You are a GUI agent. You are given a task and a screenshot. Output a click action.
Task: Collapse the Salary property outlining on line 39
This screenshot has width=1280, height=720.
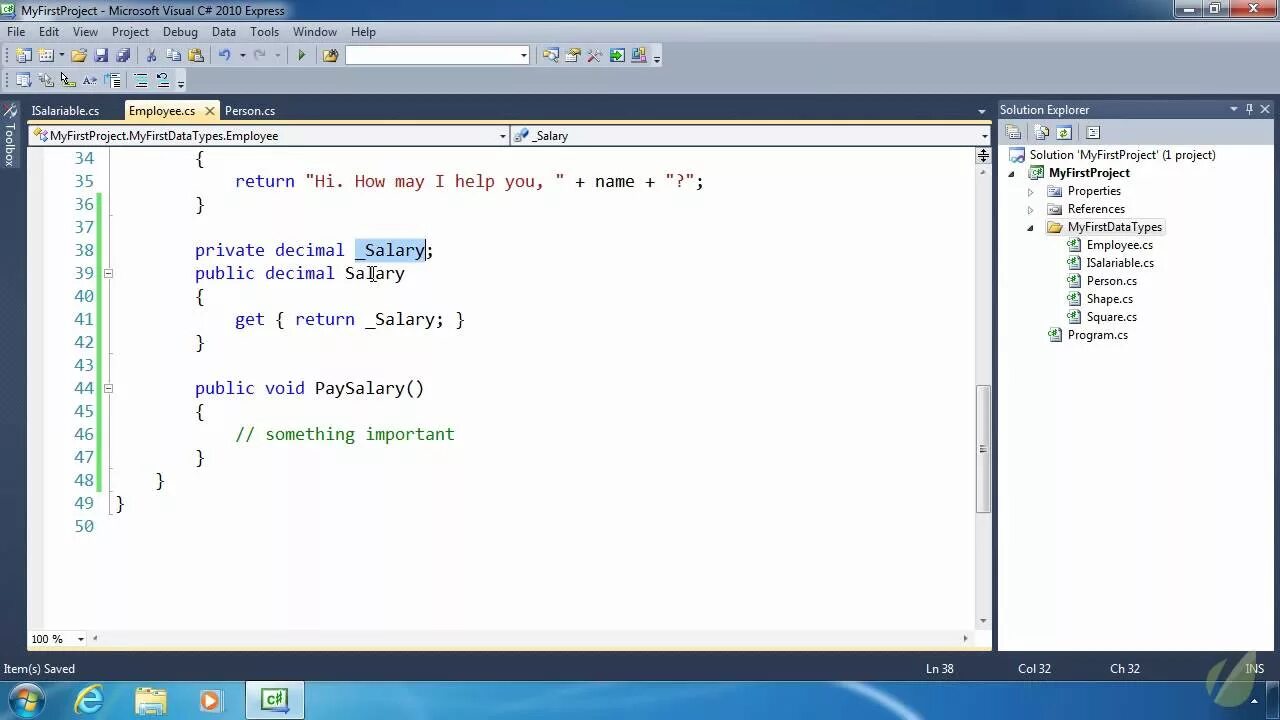point(108,273)
